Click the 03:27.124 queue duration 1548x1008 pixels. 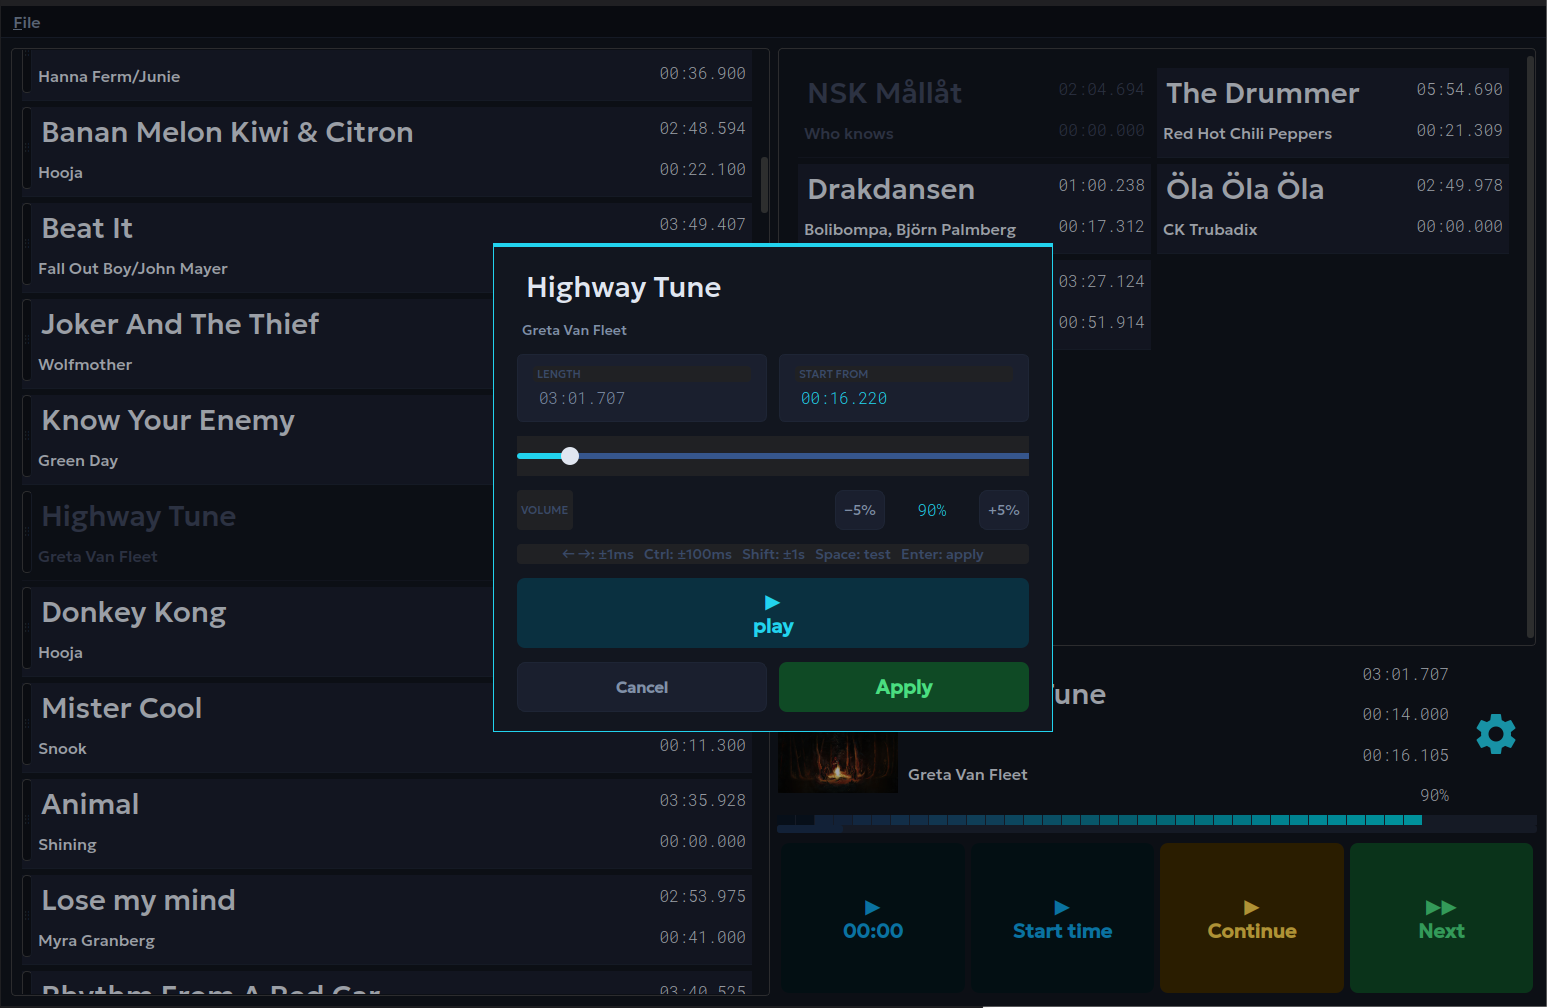[1101, 281]
